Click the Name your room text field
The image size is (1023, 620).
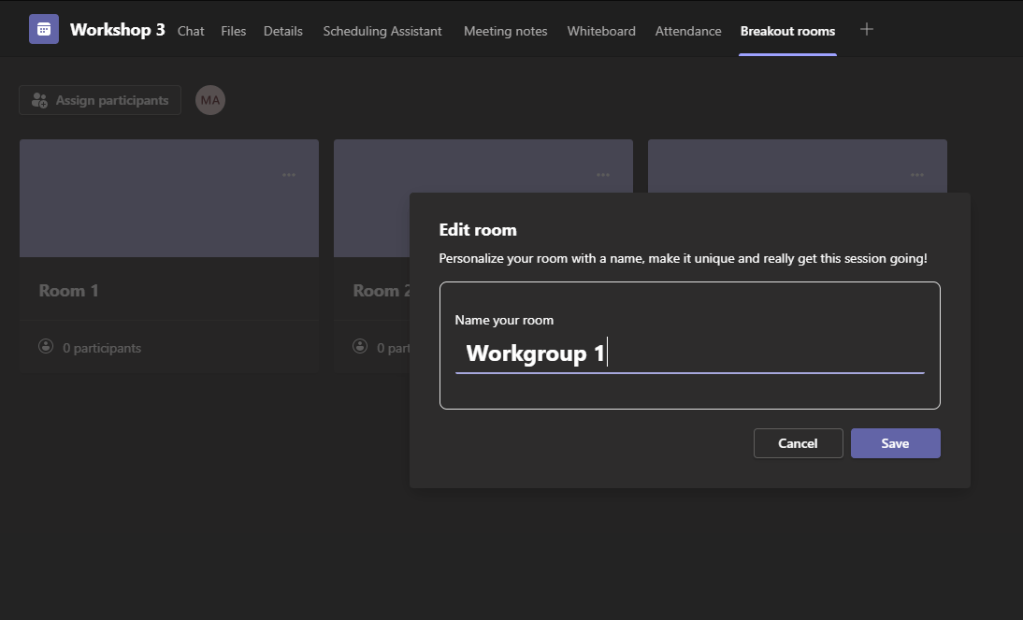tap(689, 354)
